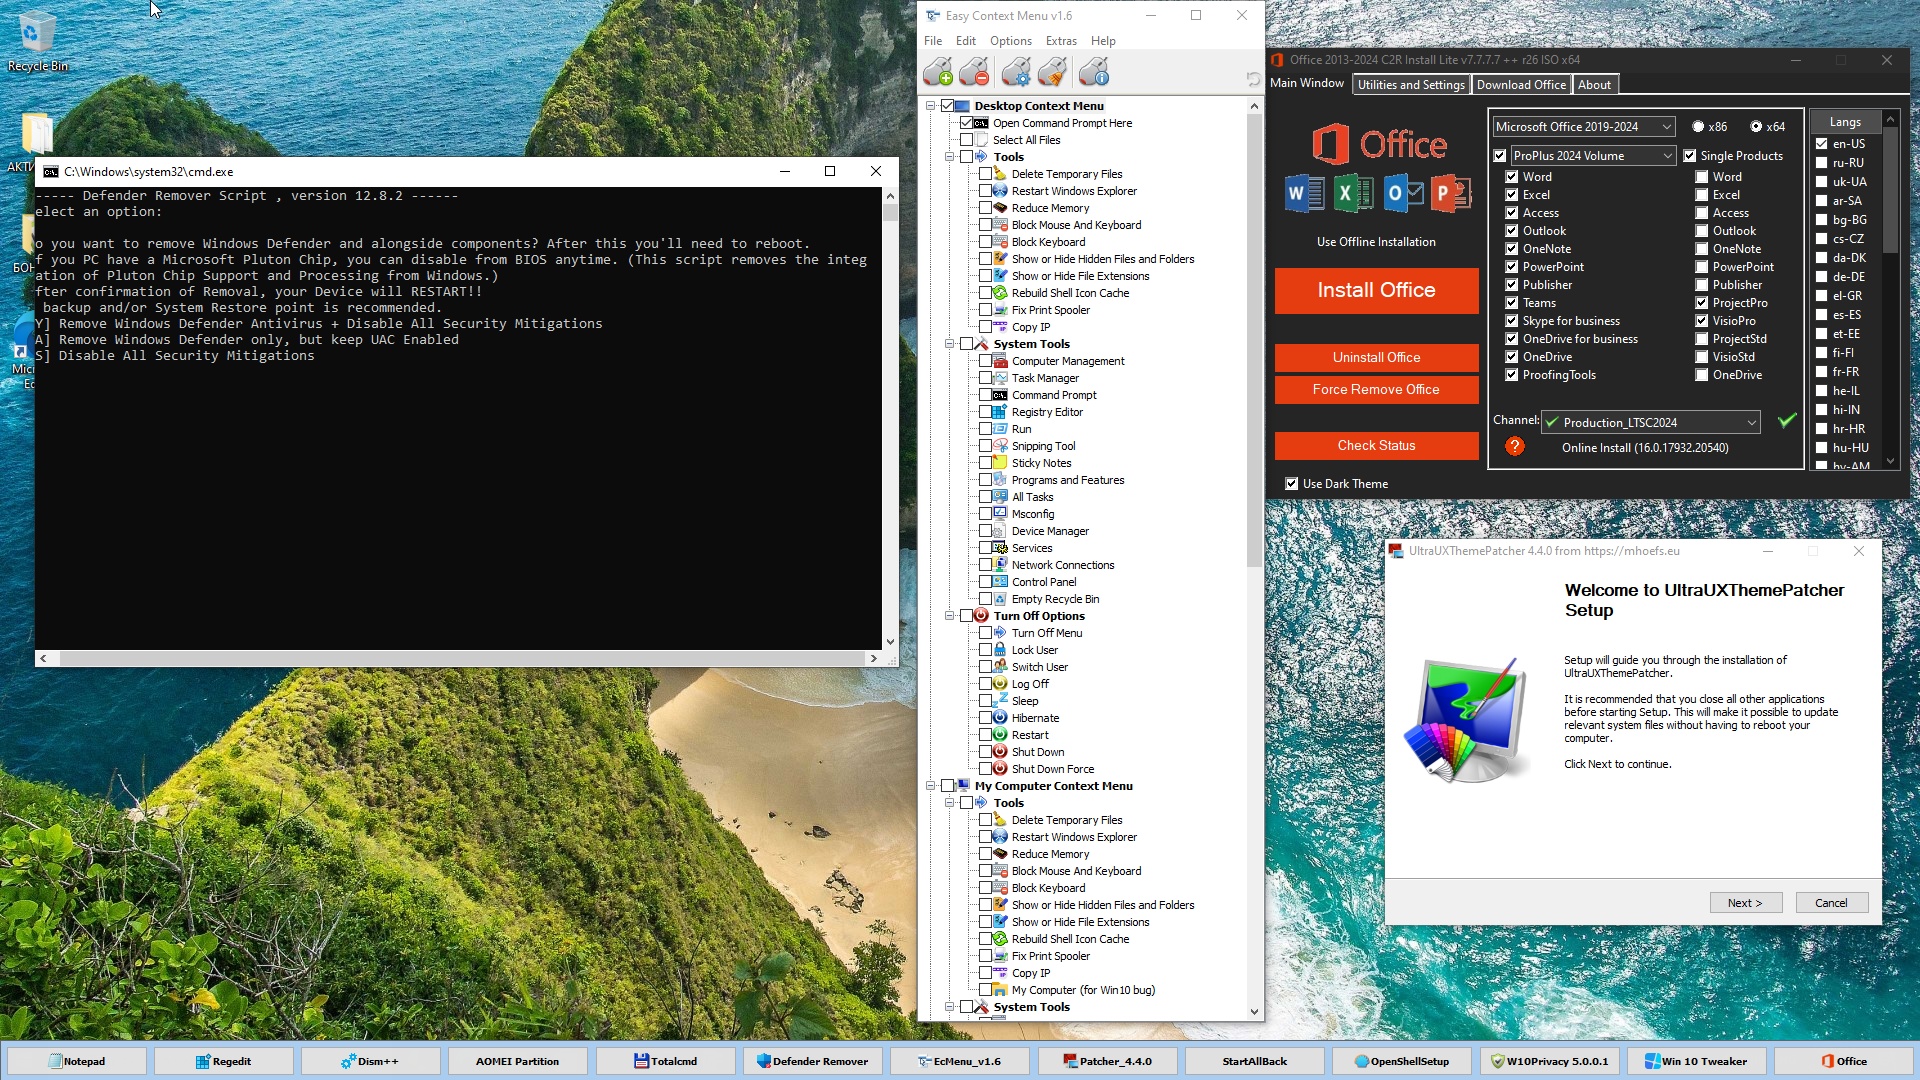Image resolution: width=1920 pixels, height=1080 pixels.
Task: Open the ProPlus 2024 Volume edition dropdown
Action: click(1593, 156)
